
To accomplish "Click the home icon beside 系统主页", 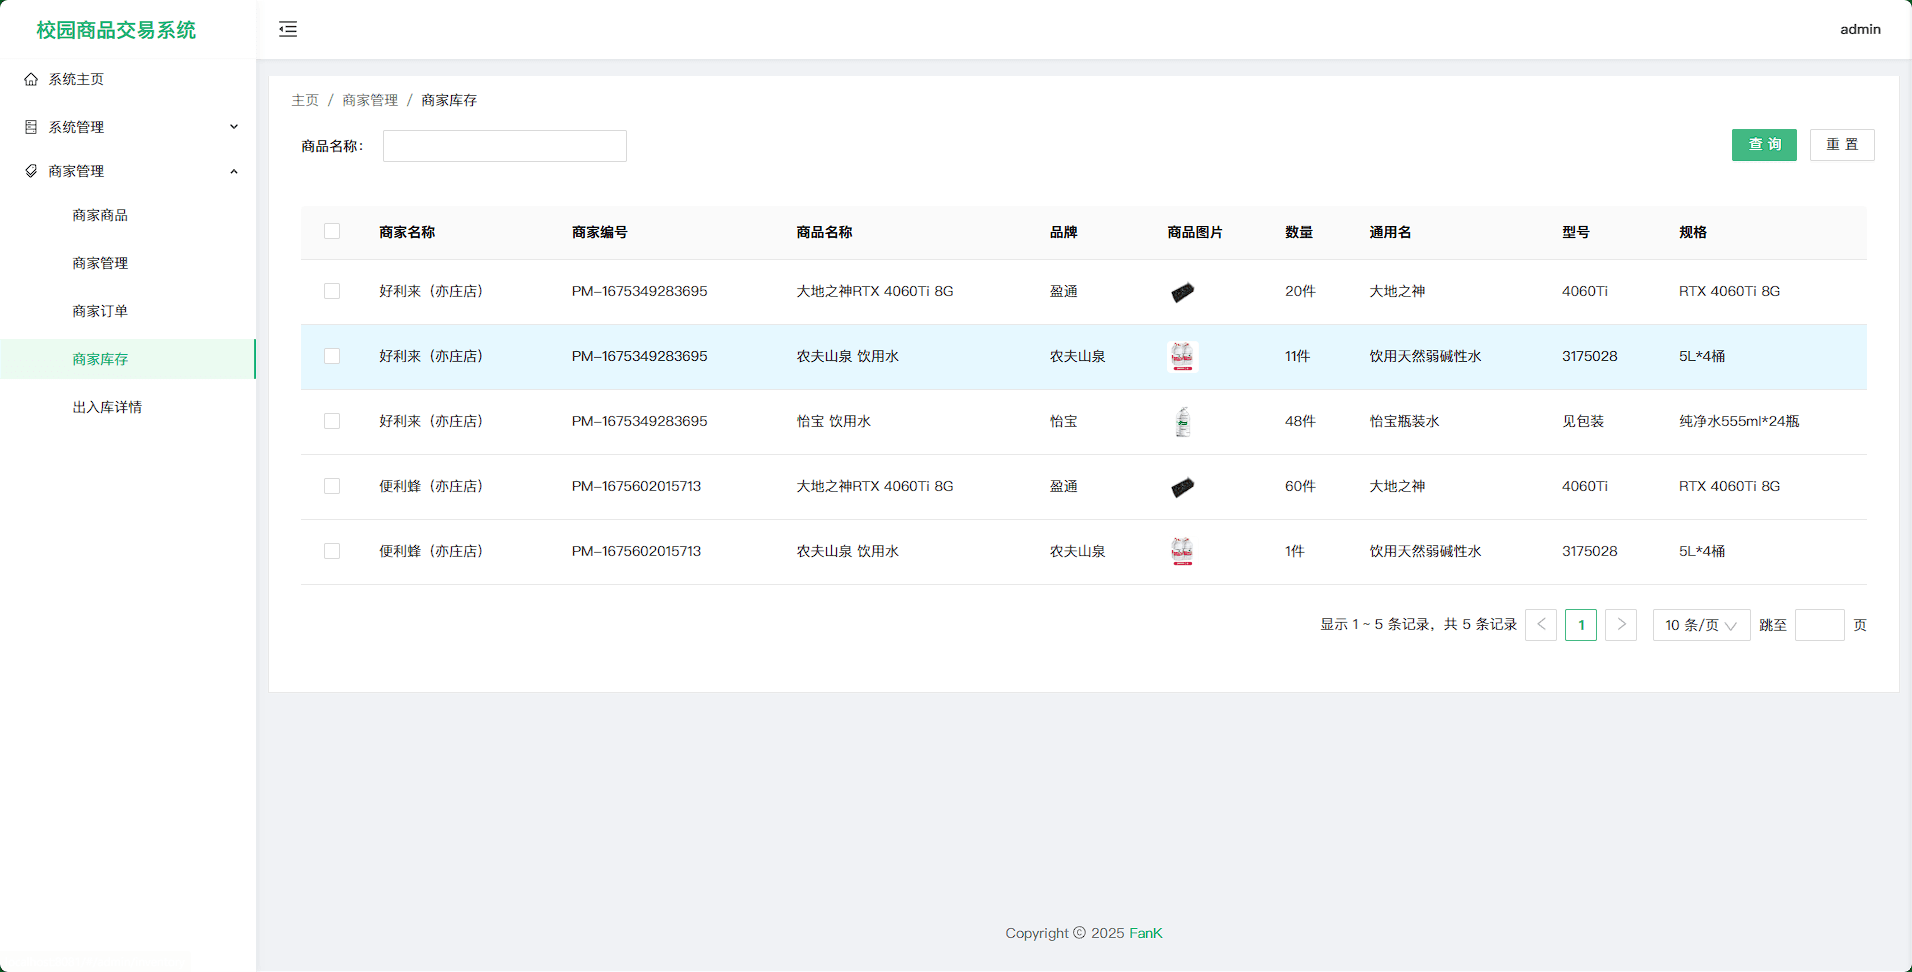I will click(31, 79).
